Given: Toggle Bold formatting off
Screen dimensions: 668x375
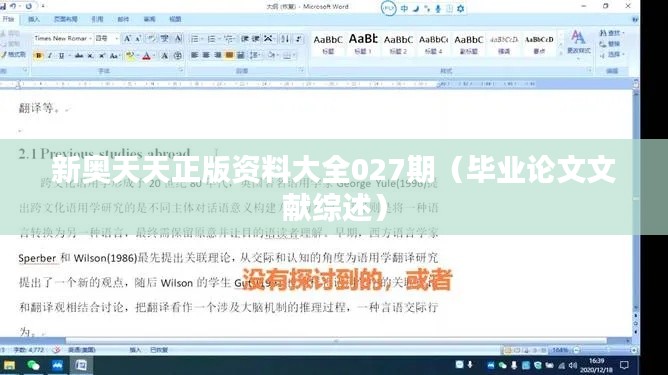Looking at the screenshot, I should [x=38, y=55].
